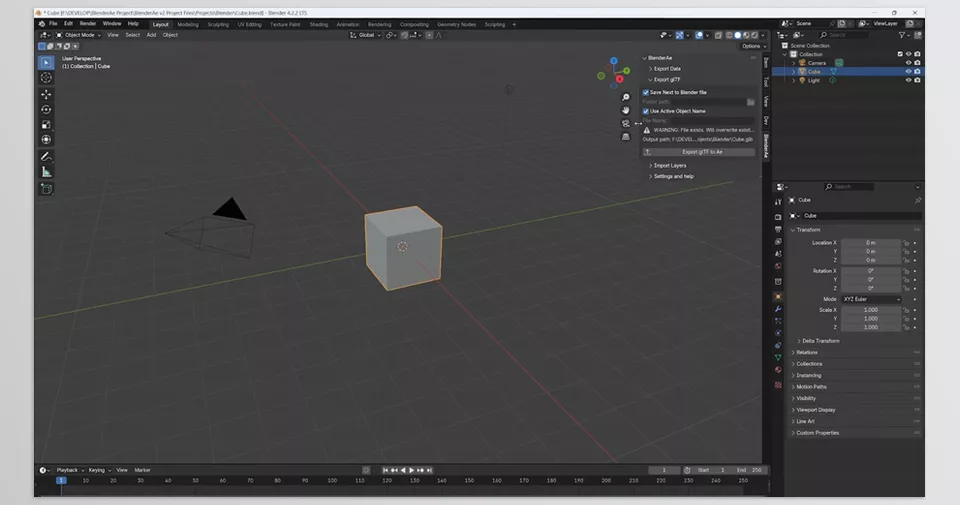
Task: Open the Modifiers properties tab
Action: 778,309
